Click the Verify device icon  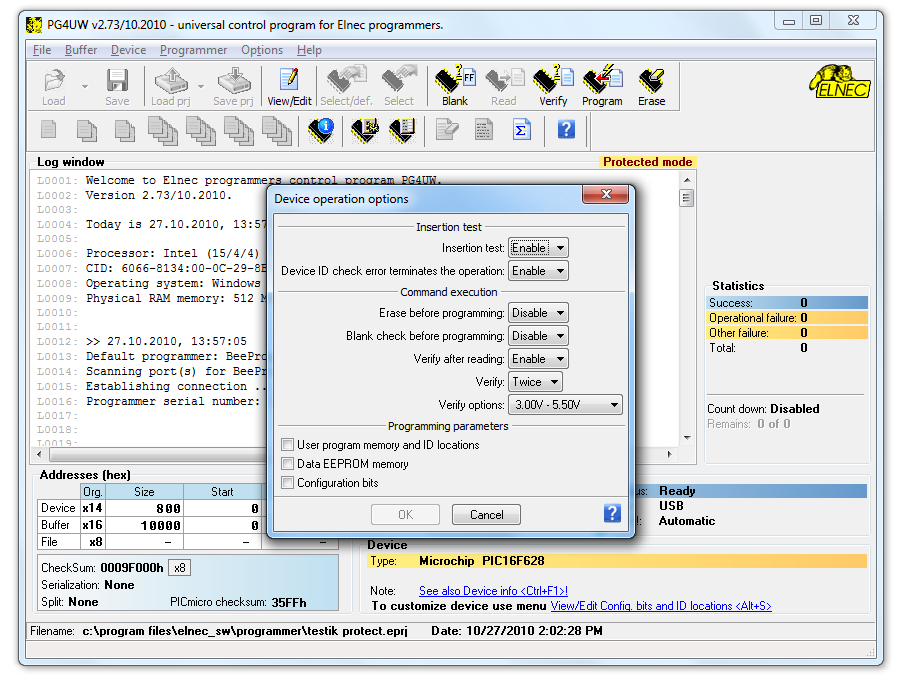(553, 86)
